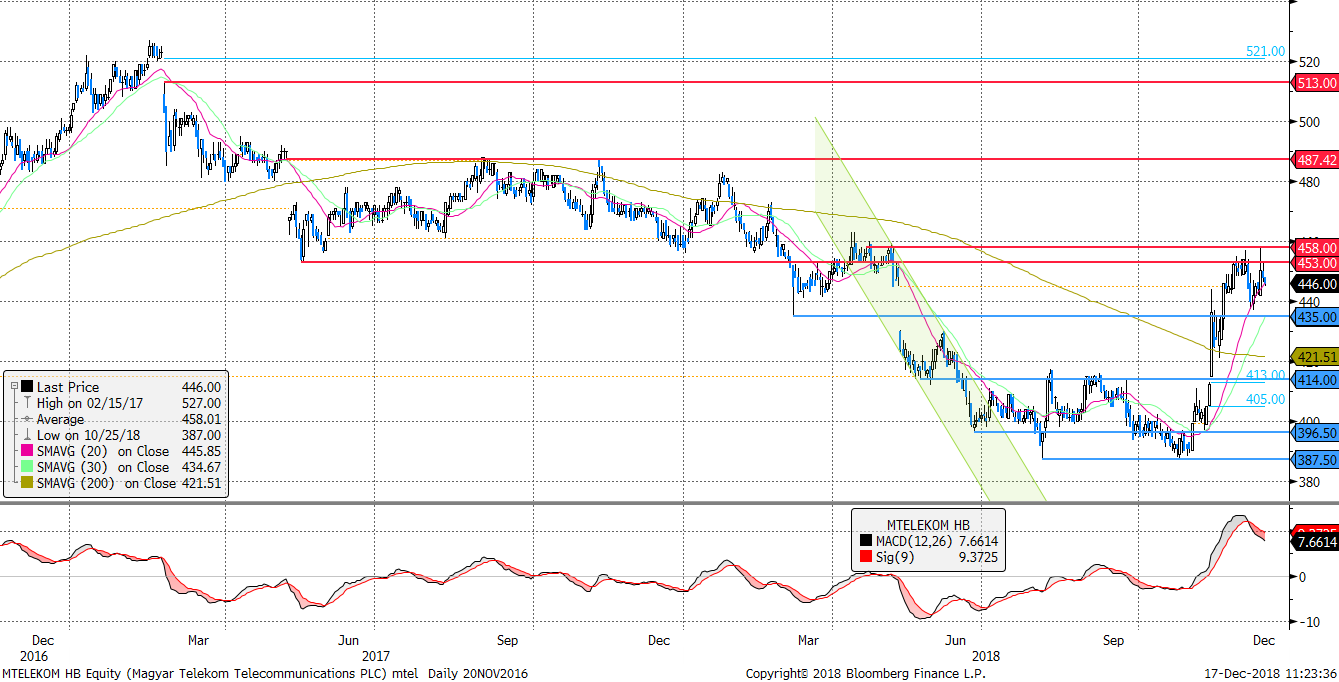Select the red 513.00 price level tag
This screenshot has width=1339, height=682.
[x=1316, y=84]
